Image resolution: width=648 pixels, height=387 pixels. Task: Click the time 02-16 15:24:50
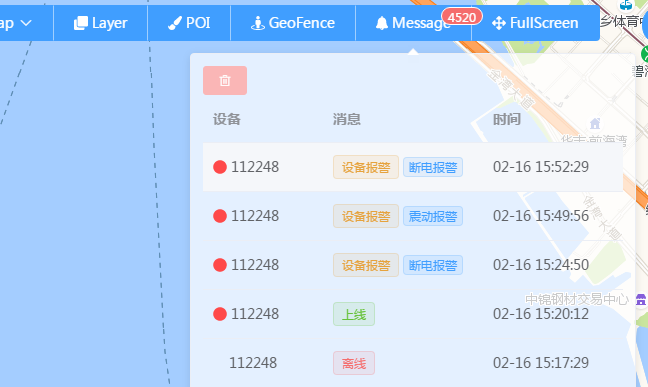(x=541, y=265)
